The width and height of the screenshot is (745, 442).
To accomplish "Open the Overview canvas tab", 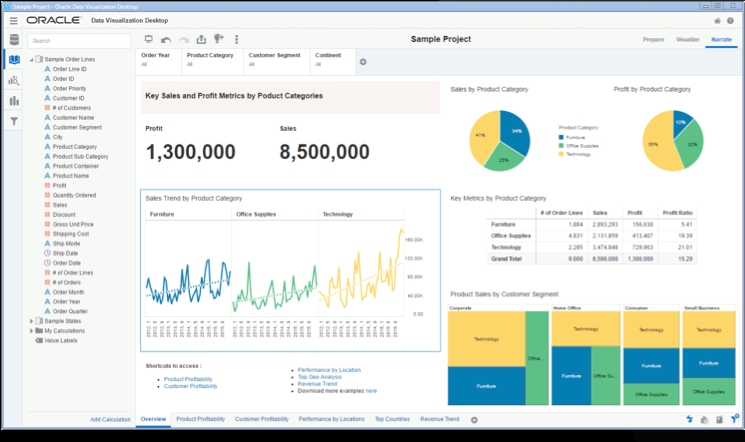I will [x=153, y=419].
